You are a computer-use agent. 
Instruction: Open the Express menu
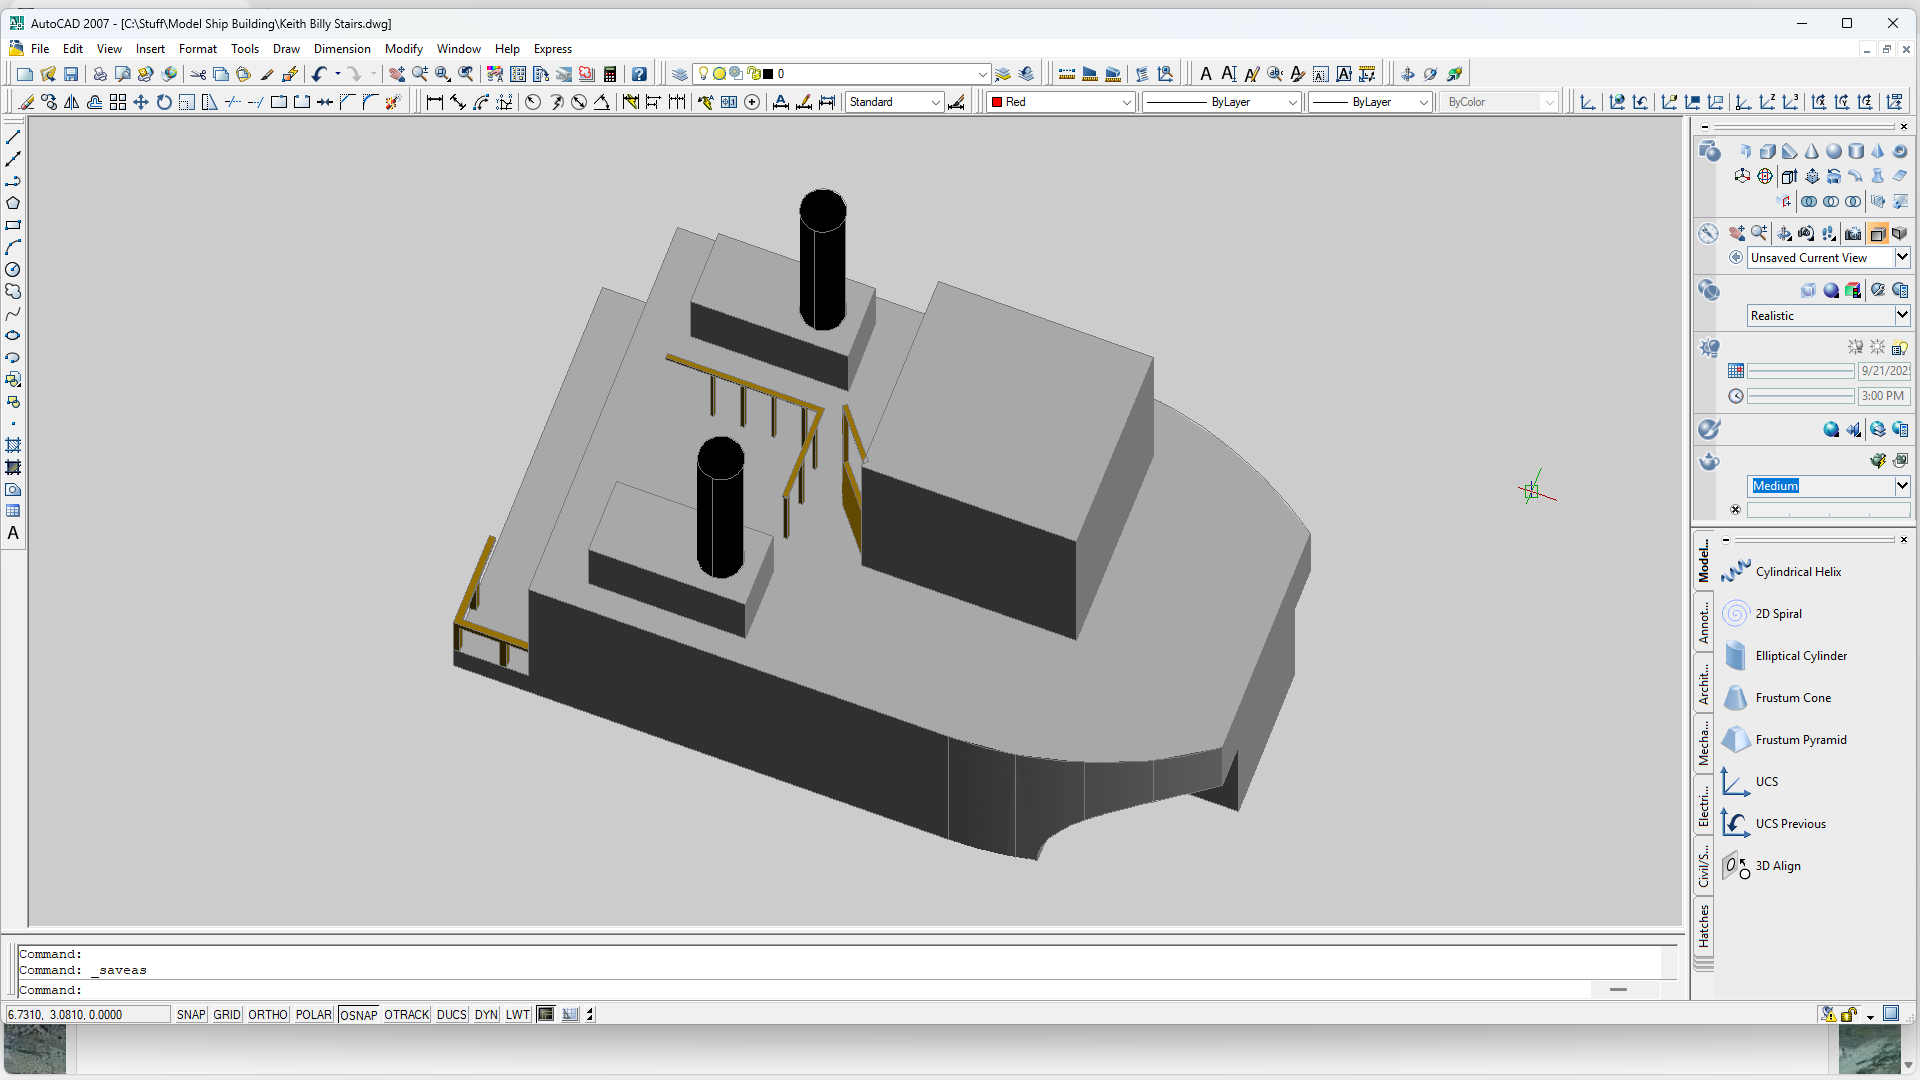(x=552, y=49)
